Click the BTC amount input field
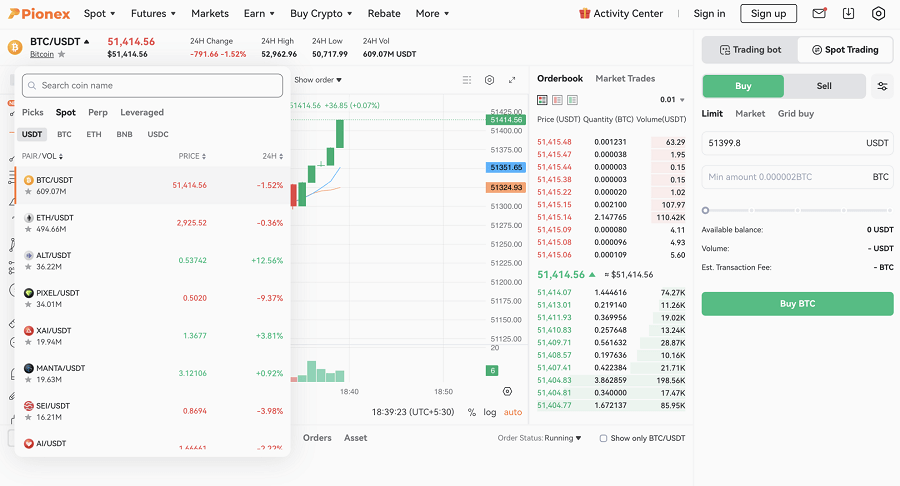This screenshot has width=900, height=486. [797, 177]
